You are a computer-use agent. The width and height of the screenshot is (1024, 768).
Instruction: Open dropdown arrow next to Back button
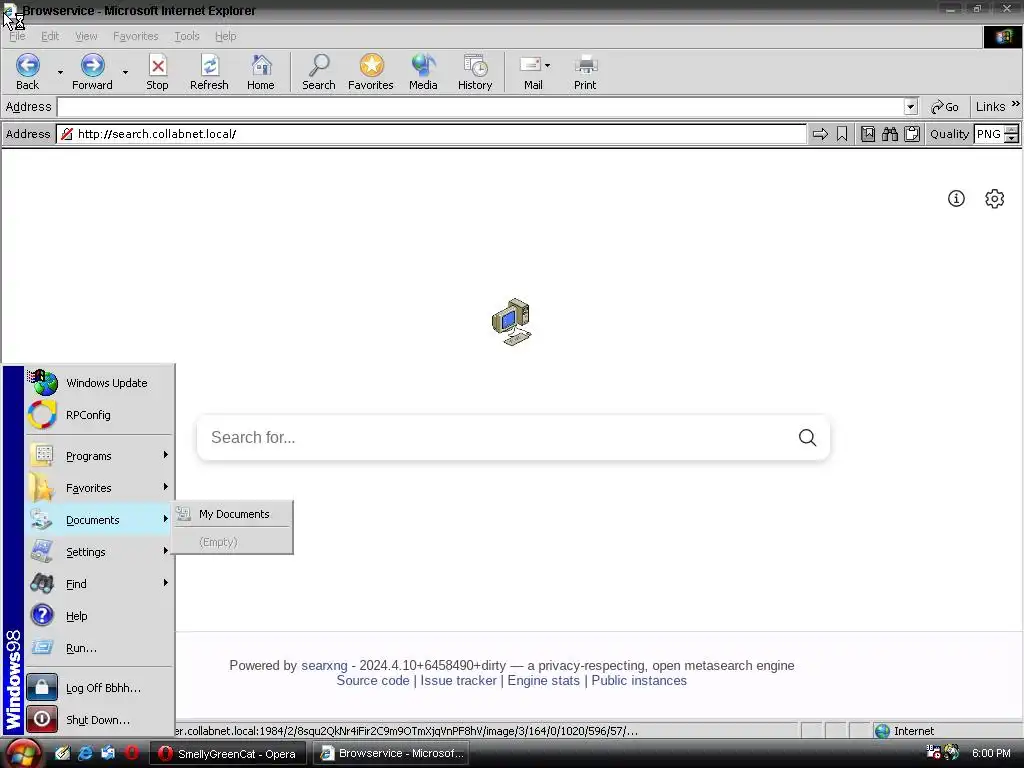point(60,72)
